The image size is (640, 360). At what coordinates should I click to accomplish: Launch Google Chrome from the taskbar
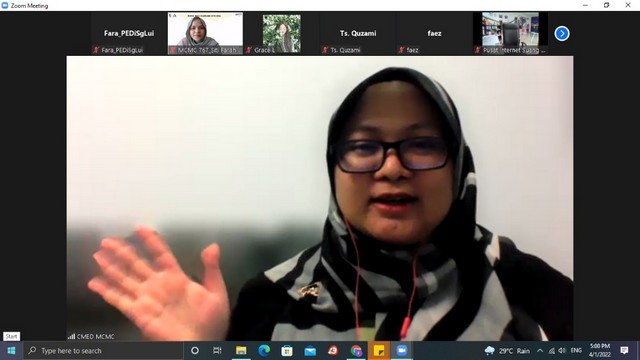tap(356, 351)
